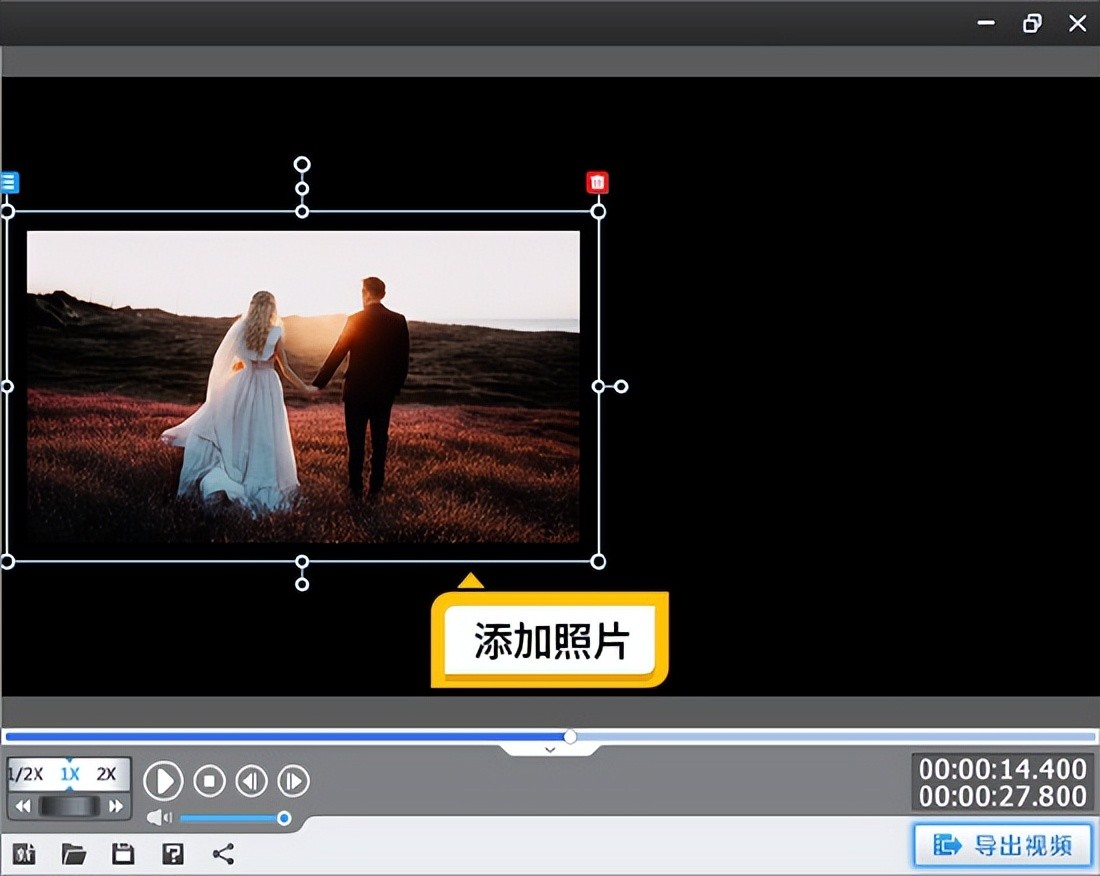Open the settings tools icon in bottom toolbar
The width and height of the screenshot is (1100, 876).
pos(24,853)
